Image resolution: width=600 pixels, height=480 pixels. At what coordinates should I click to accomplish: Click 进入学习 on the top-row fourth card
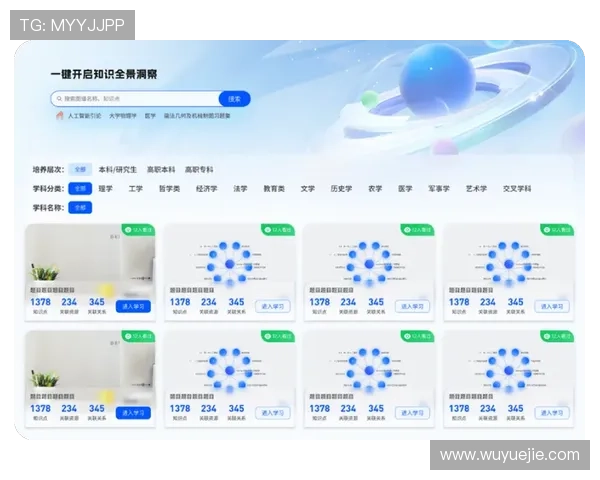click(x=552, y=306)
